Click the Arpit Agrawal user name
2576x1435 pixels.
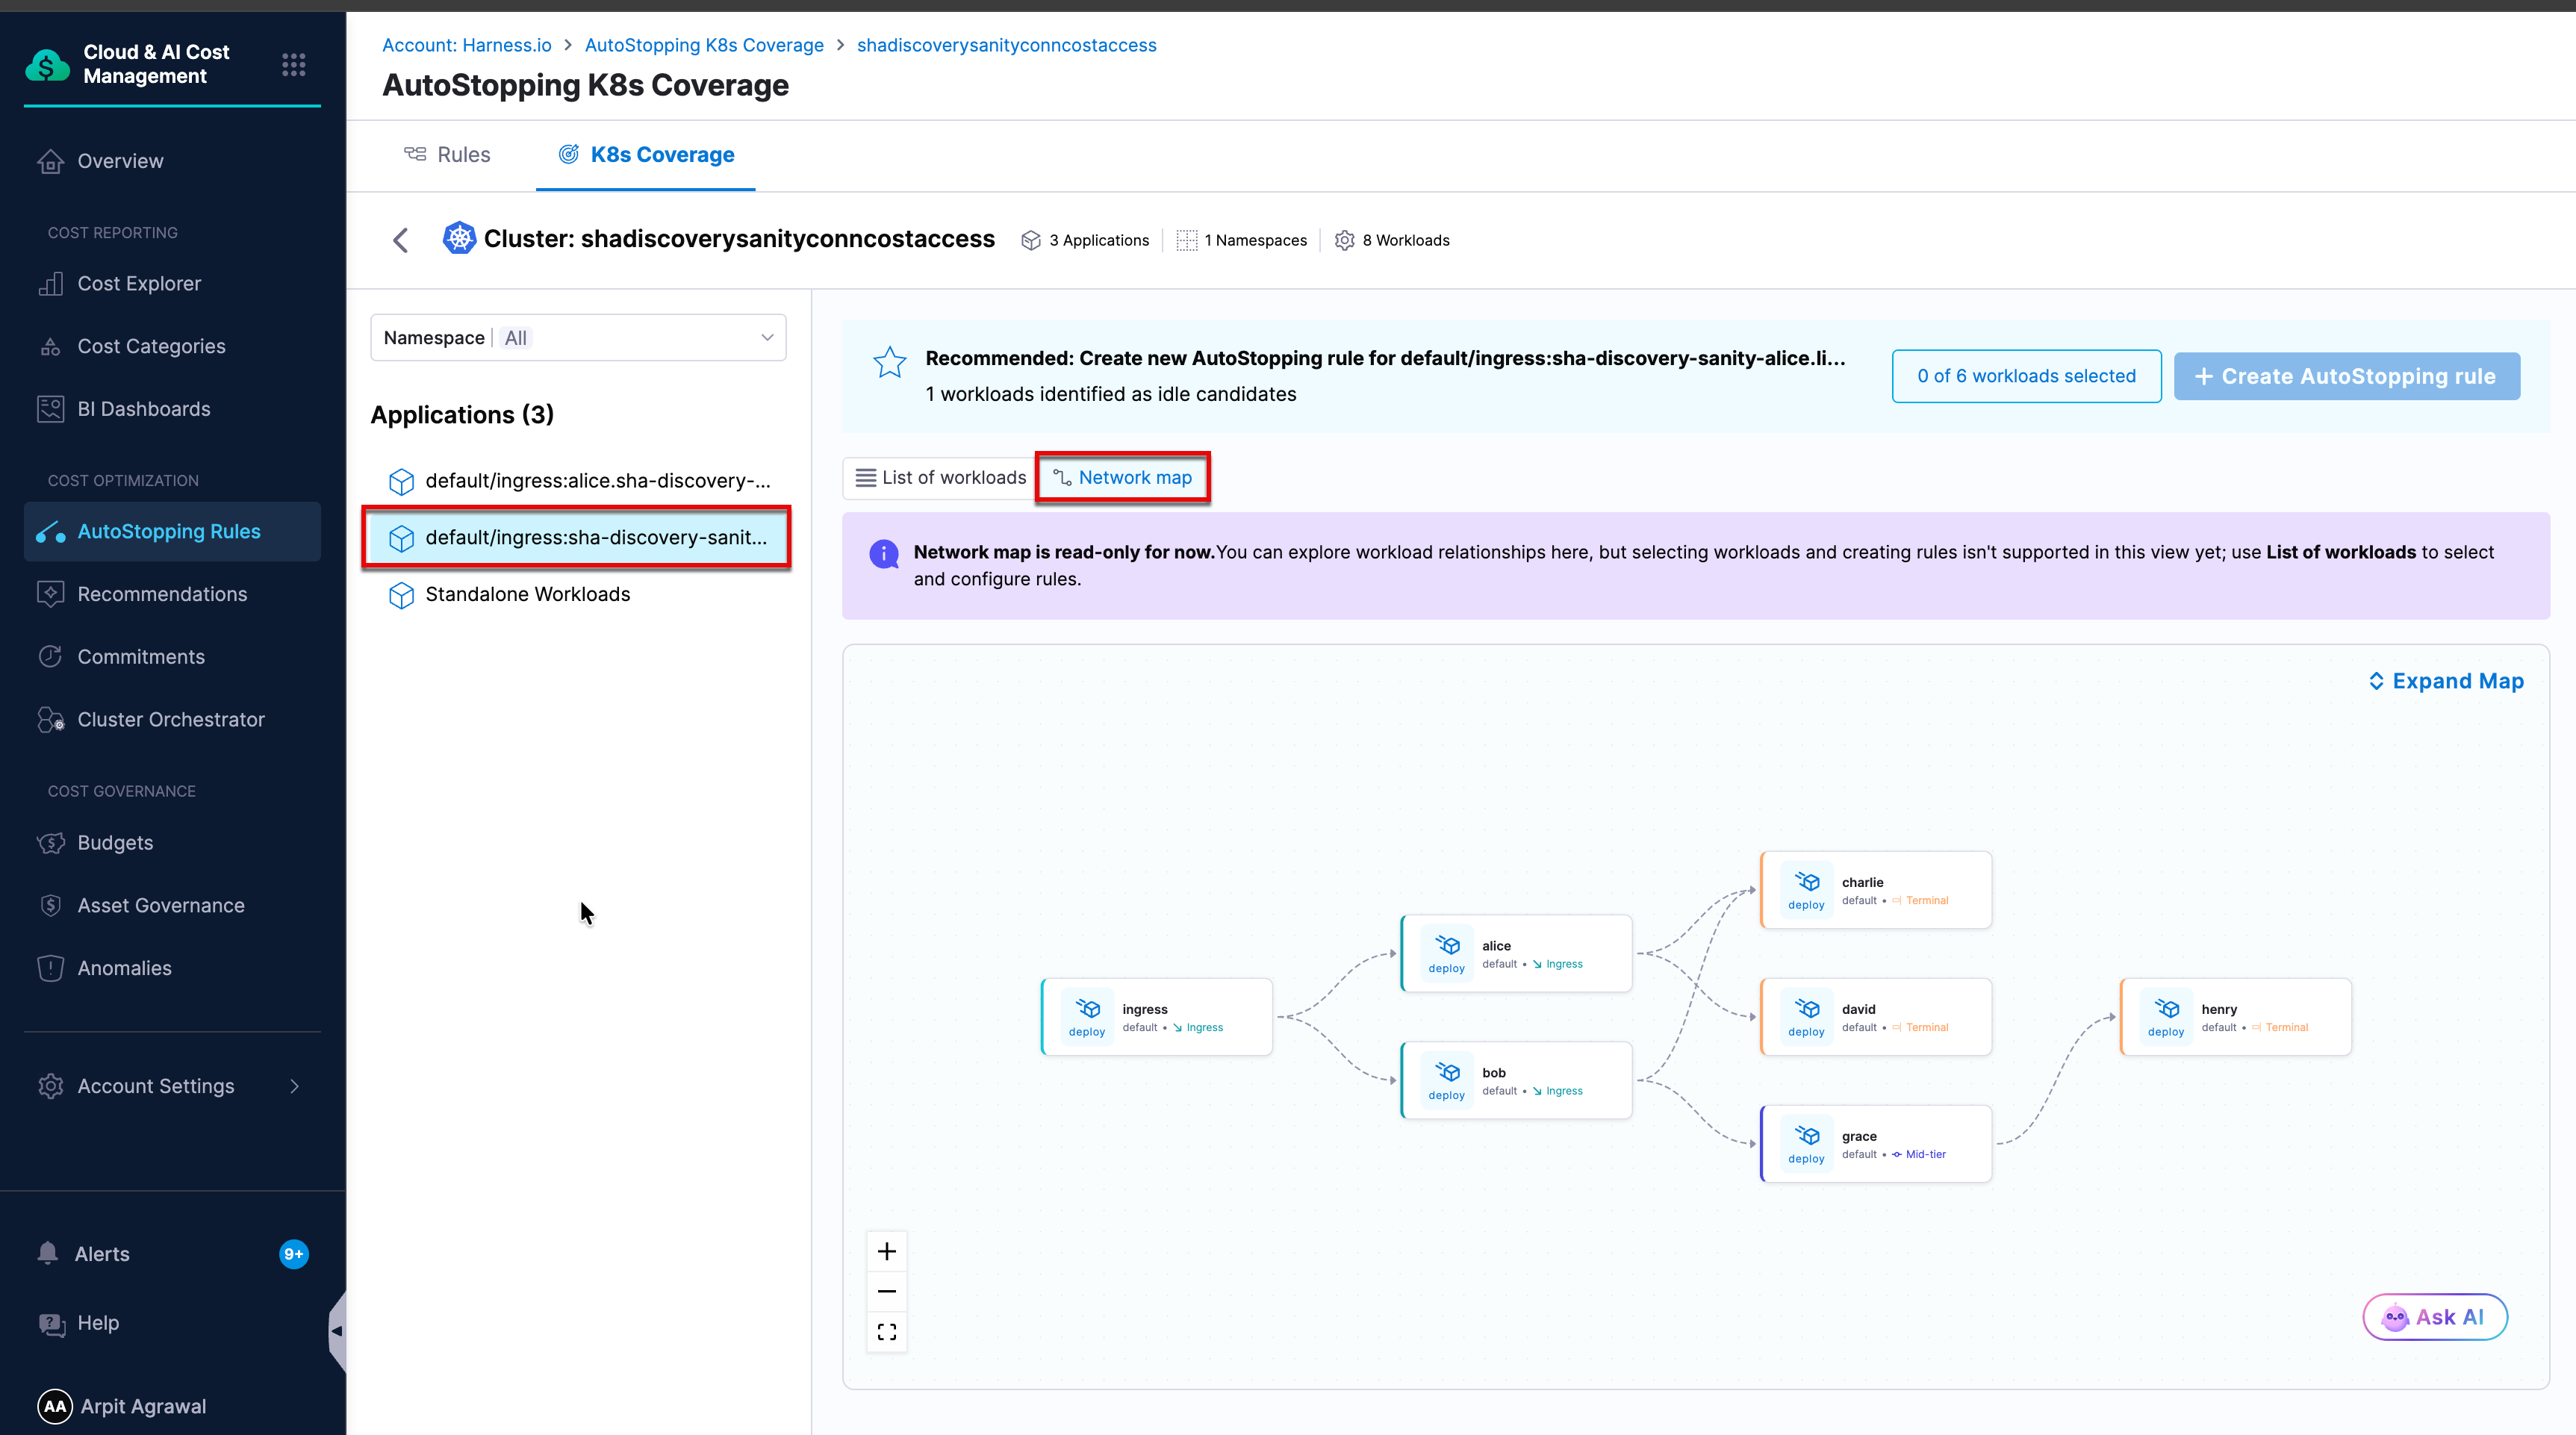[143, 1406]
